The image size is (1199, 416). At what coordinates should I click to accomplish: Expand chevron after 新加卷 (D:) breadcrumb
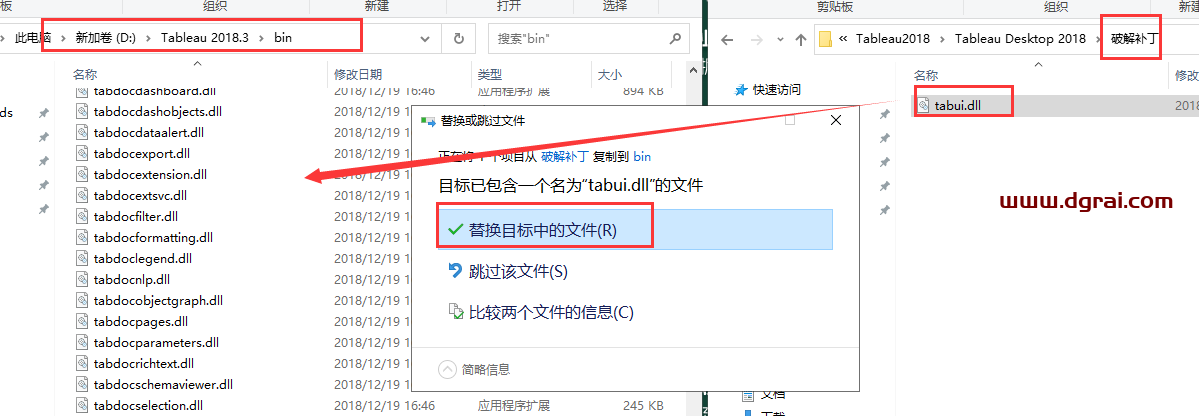pyautogui.click(x=148, y=37)
